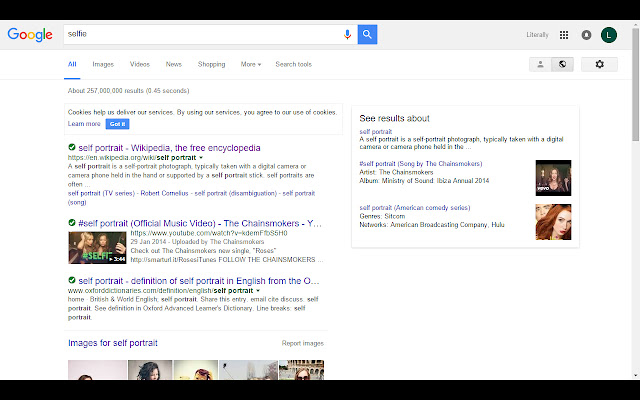Click 'Genres: Sitcom' text
This screenshot has height=400, width=640.
(382, 216)
